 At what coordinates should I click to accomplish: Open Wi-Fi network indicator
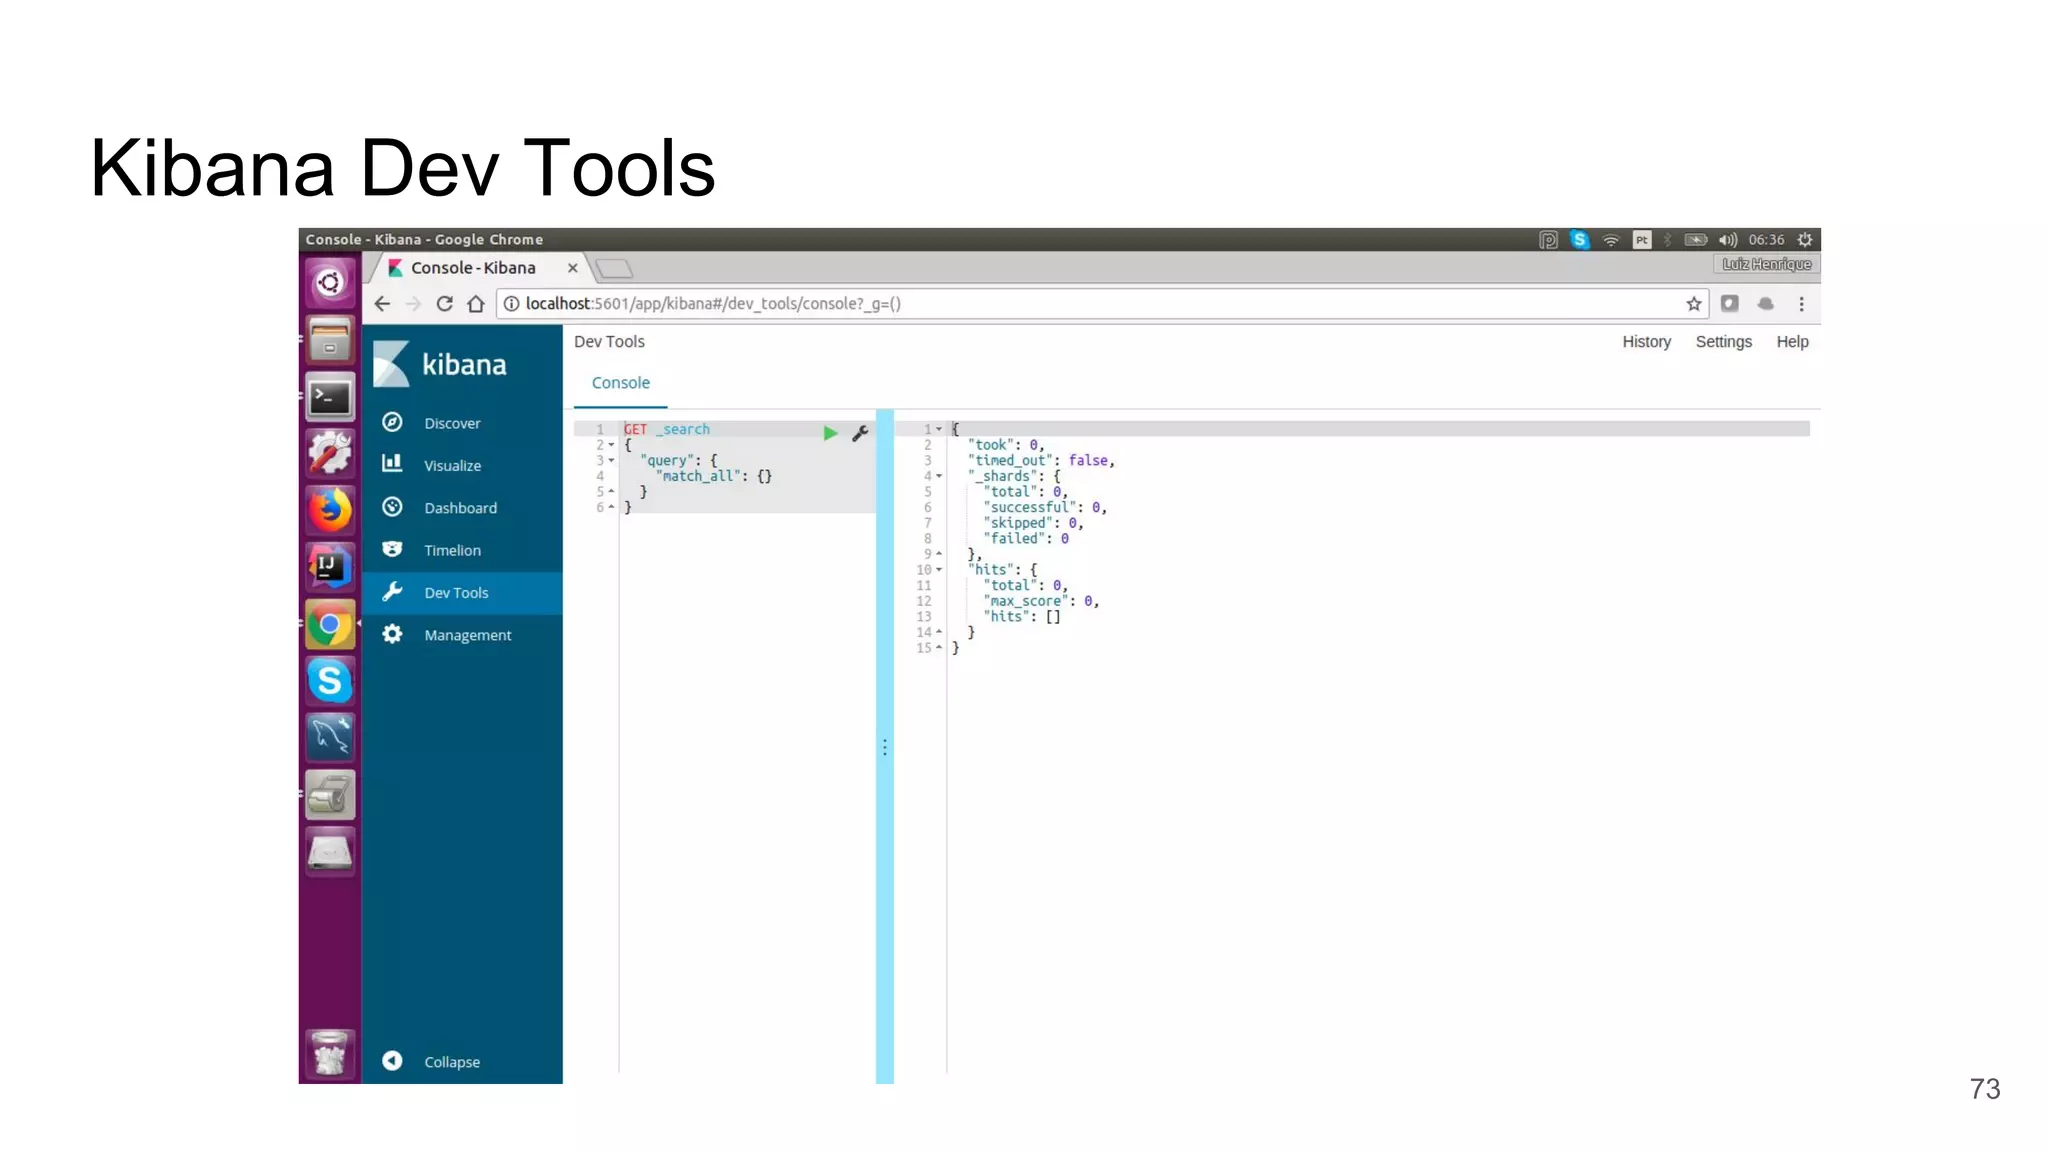click(x=1610, y=240)
